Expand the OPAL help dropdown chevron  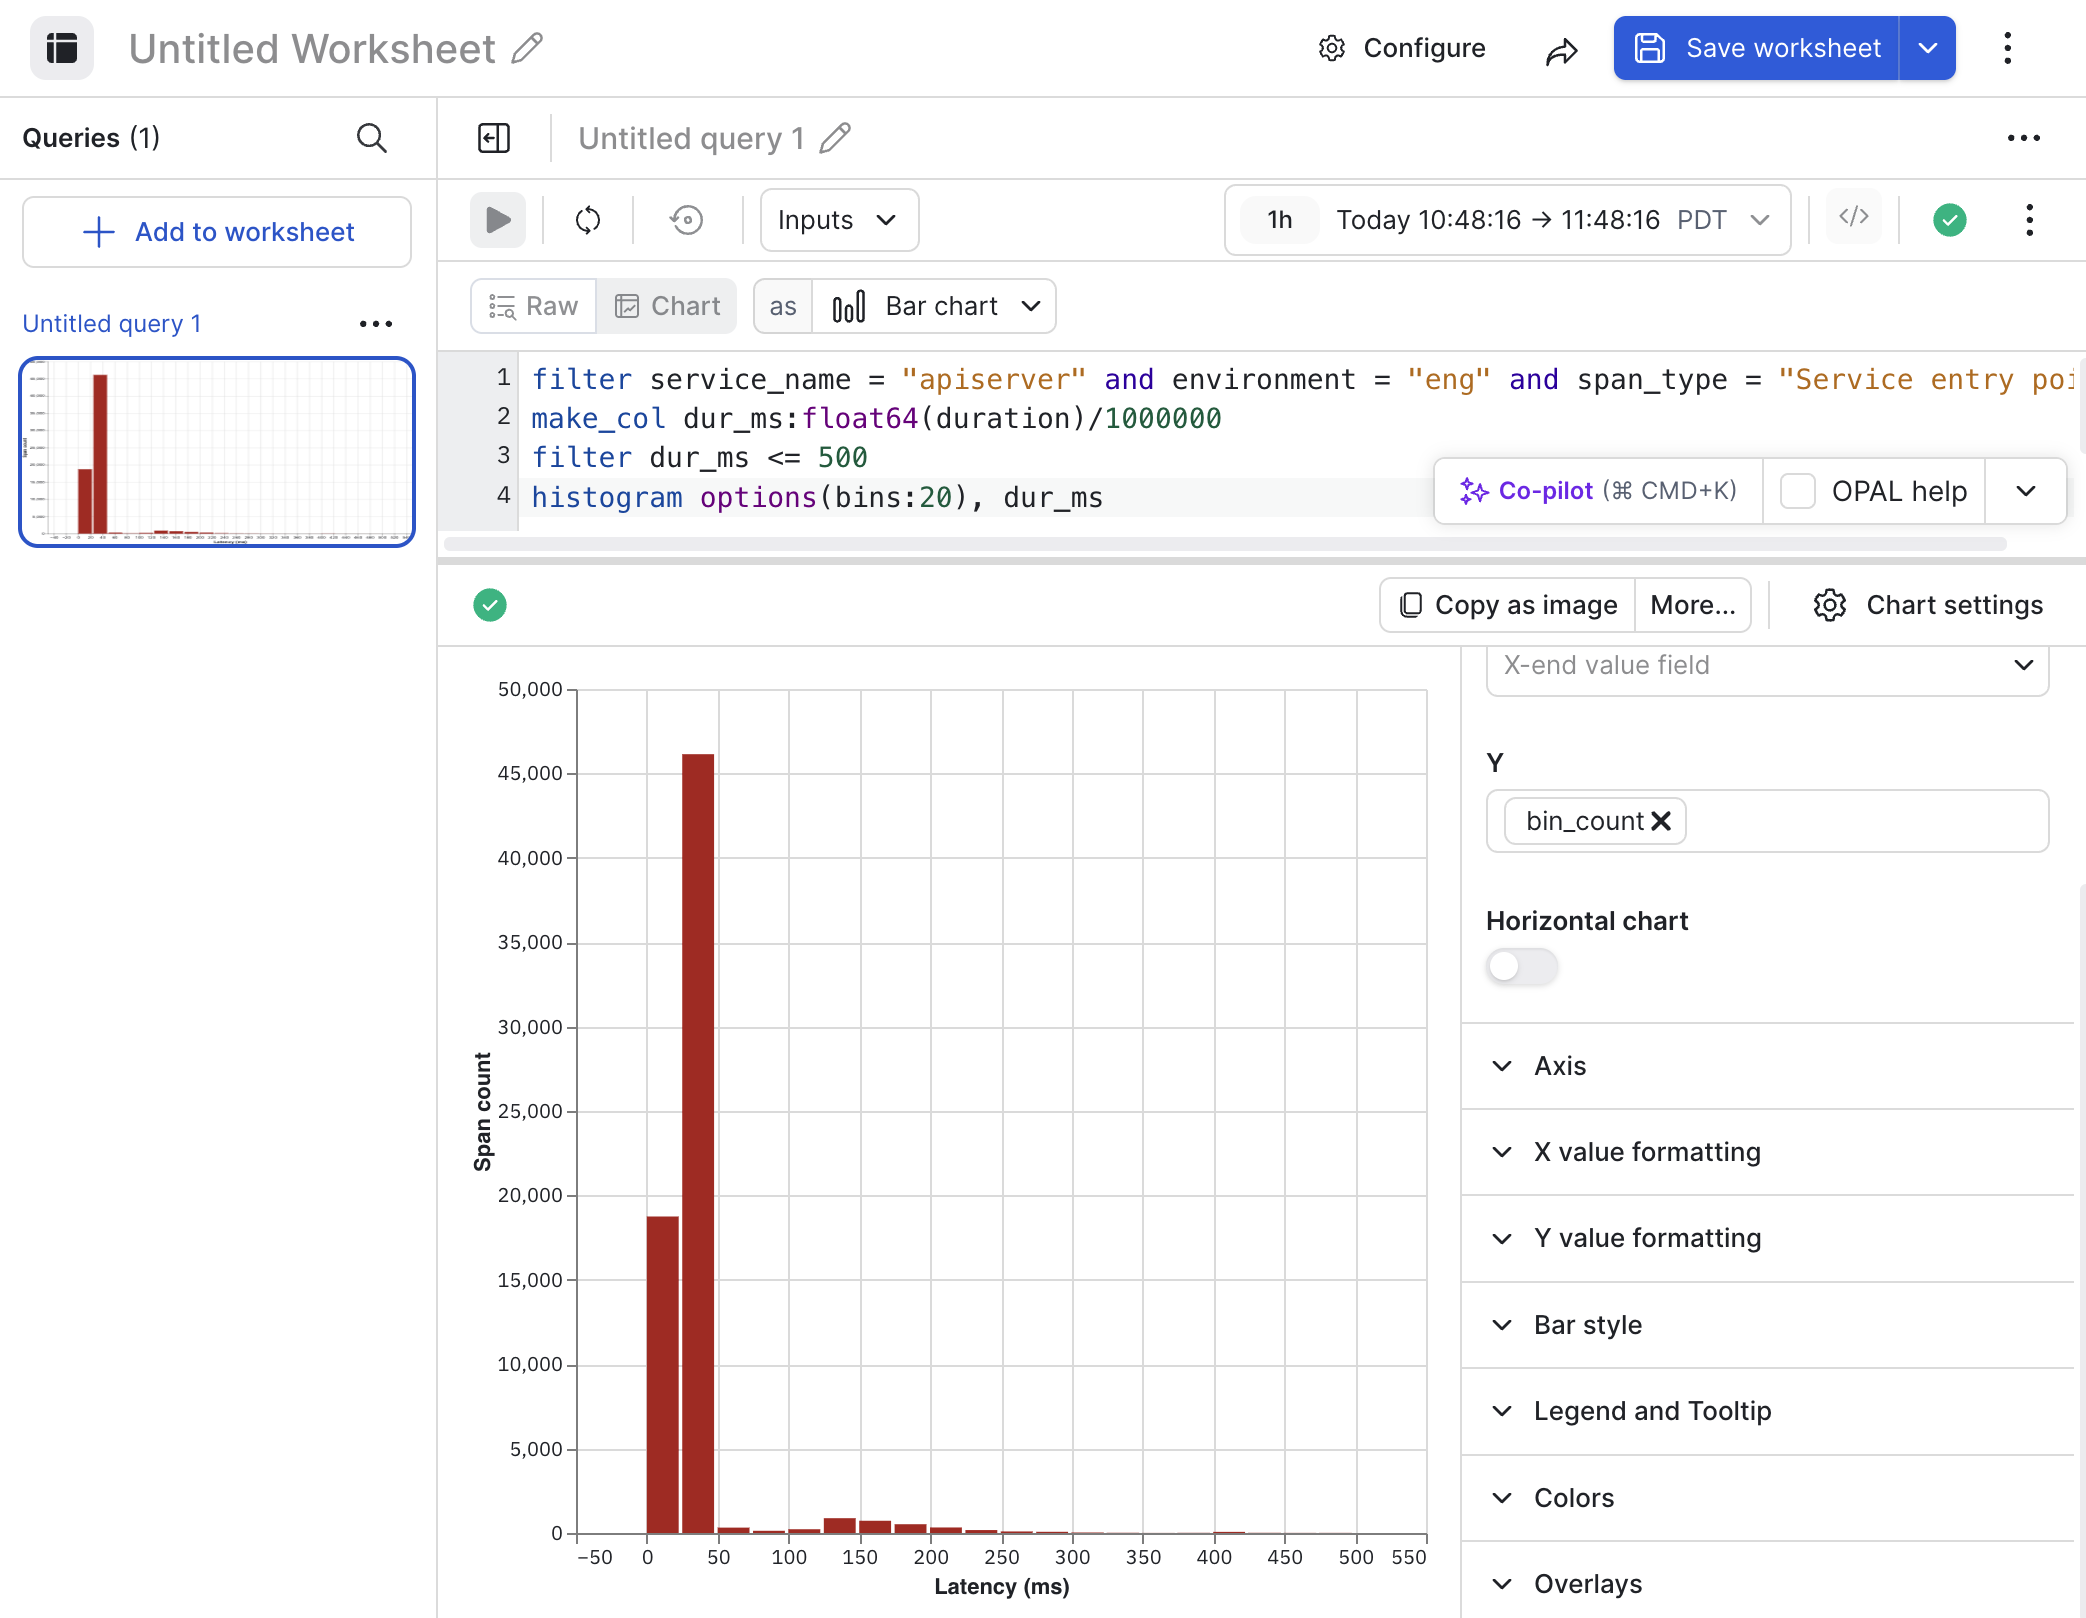click(x=2025, y=491)
